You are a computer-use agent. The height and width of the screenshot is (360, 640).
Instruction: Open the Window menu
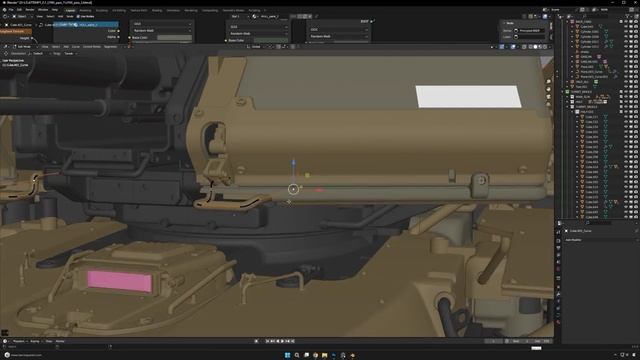[x=43, y=10]
